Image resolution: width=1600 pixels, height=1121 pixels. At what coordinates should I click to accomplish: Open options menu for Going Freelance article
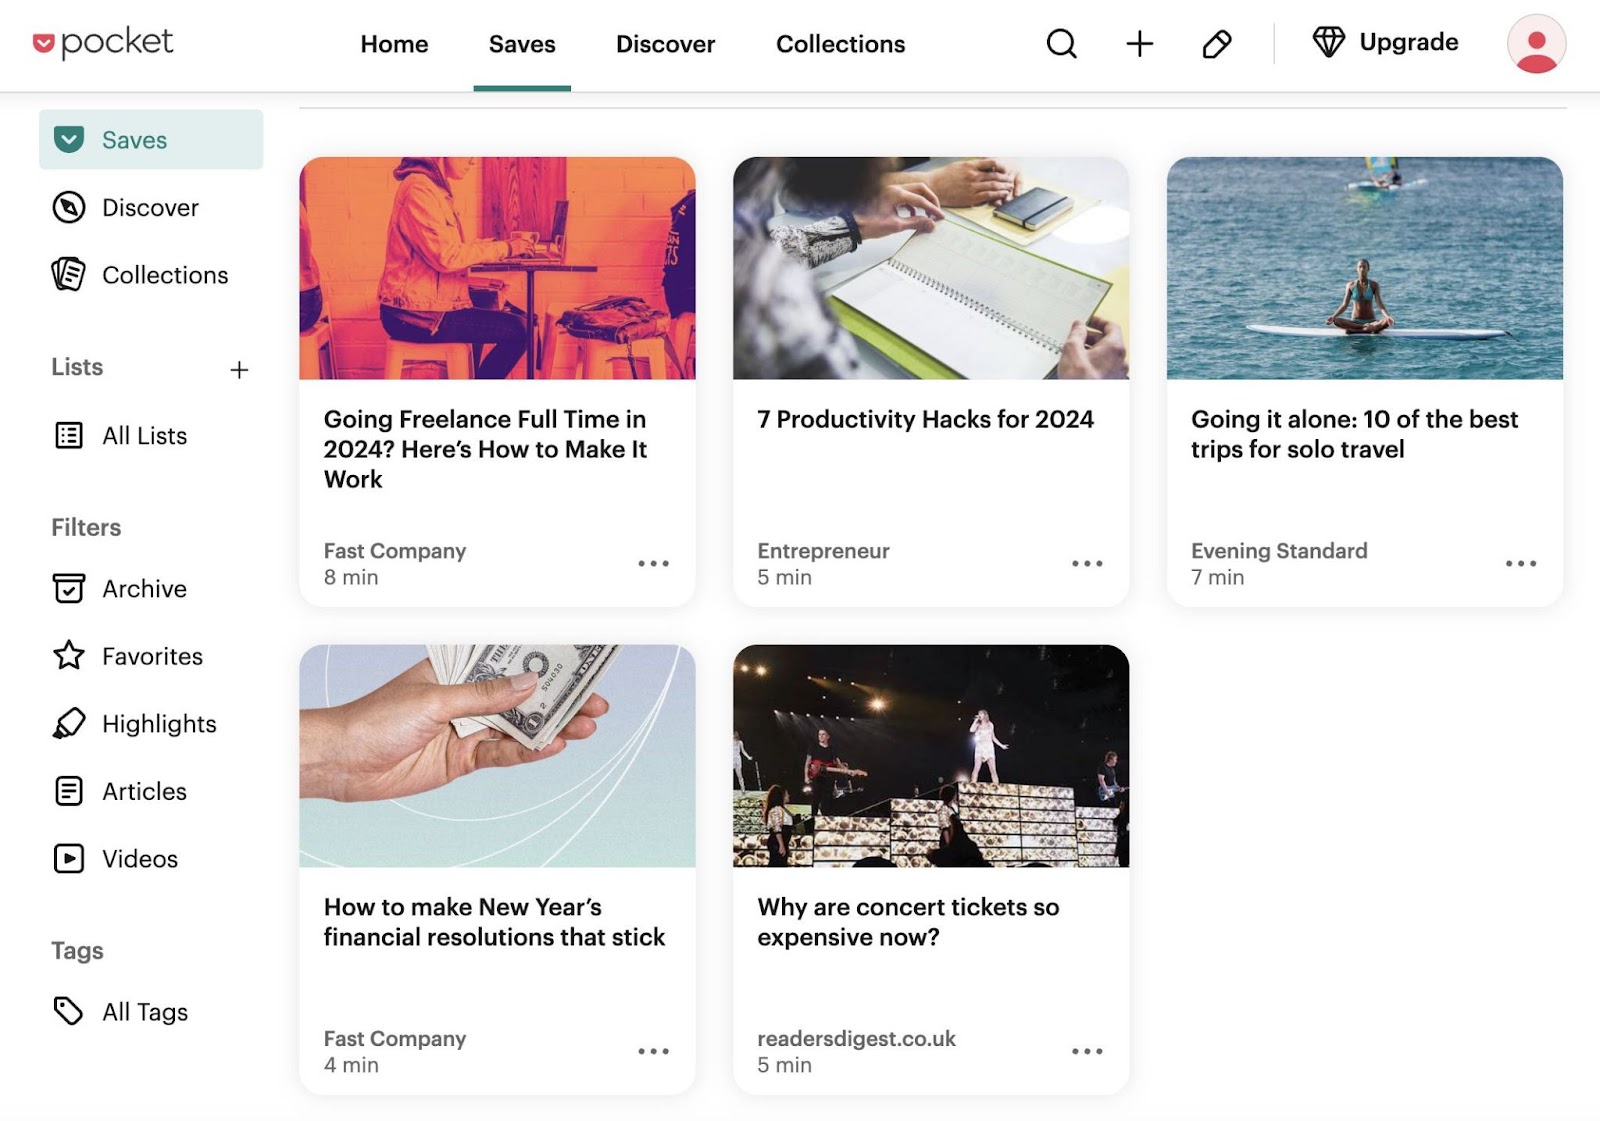[653, 564]
